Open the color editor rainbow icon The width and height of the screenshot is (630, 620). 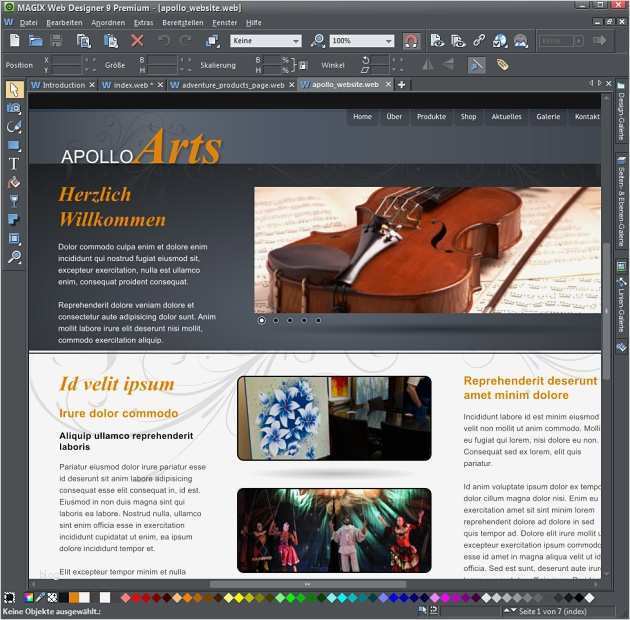(x=29, y=597)
